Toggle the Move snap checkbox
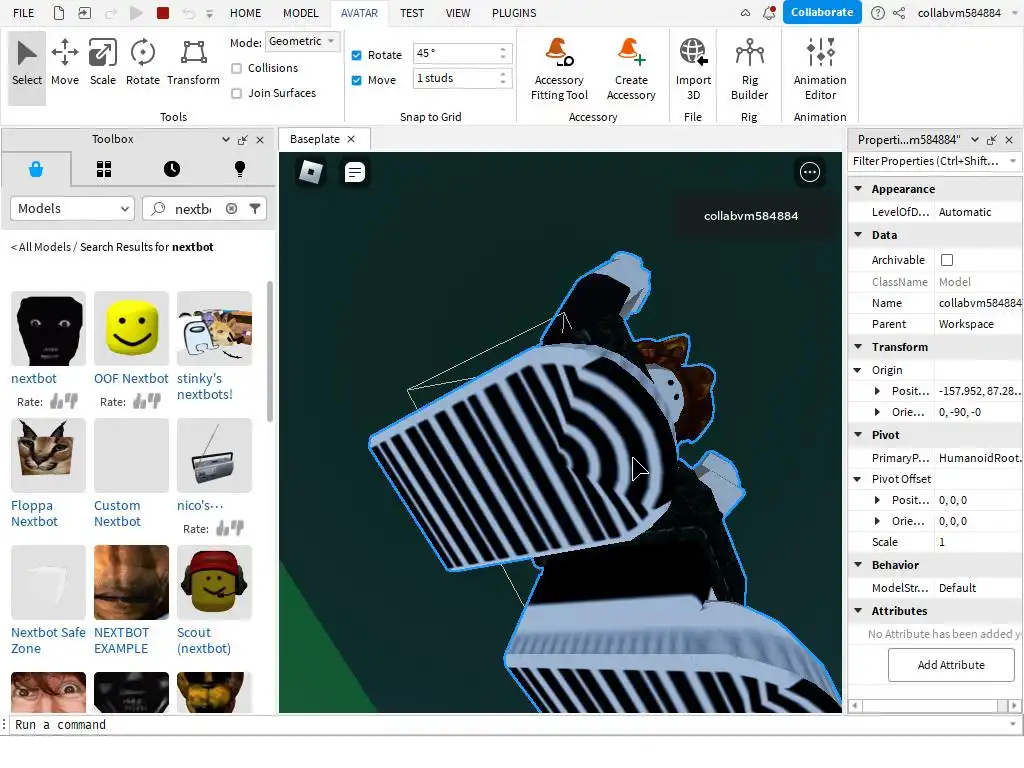The height and width of the screenshot is (768, 1024). 357,80
